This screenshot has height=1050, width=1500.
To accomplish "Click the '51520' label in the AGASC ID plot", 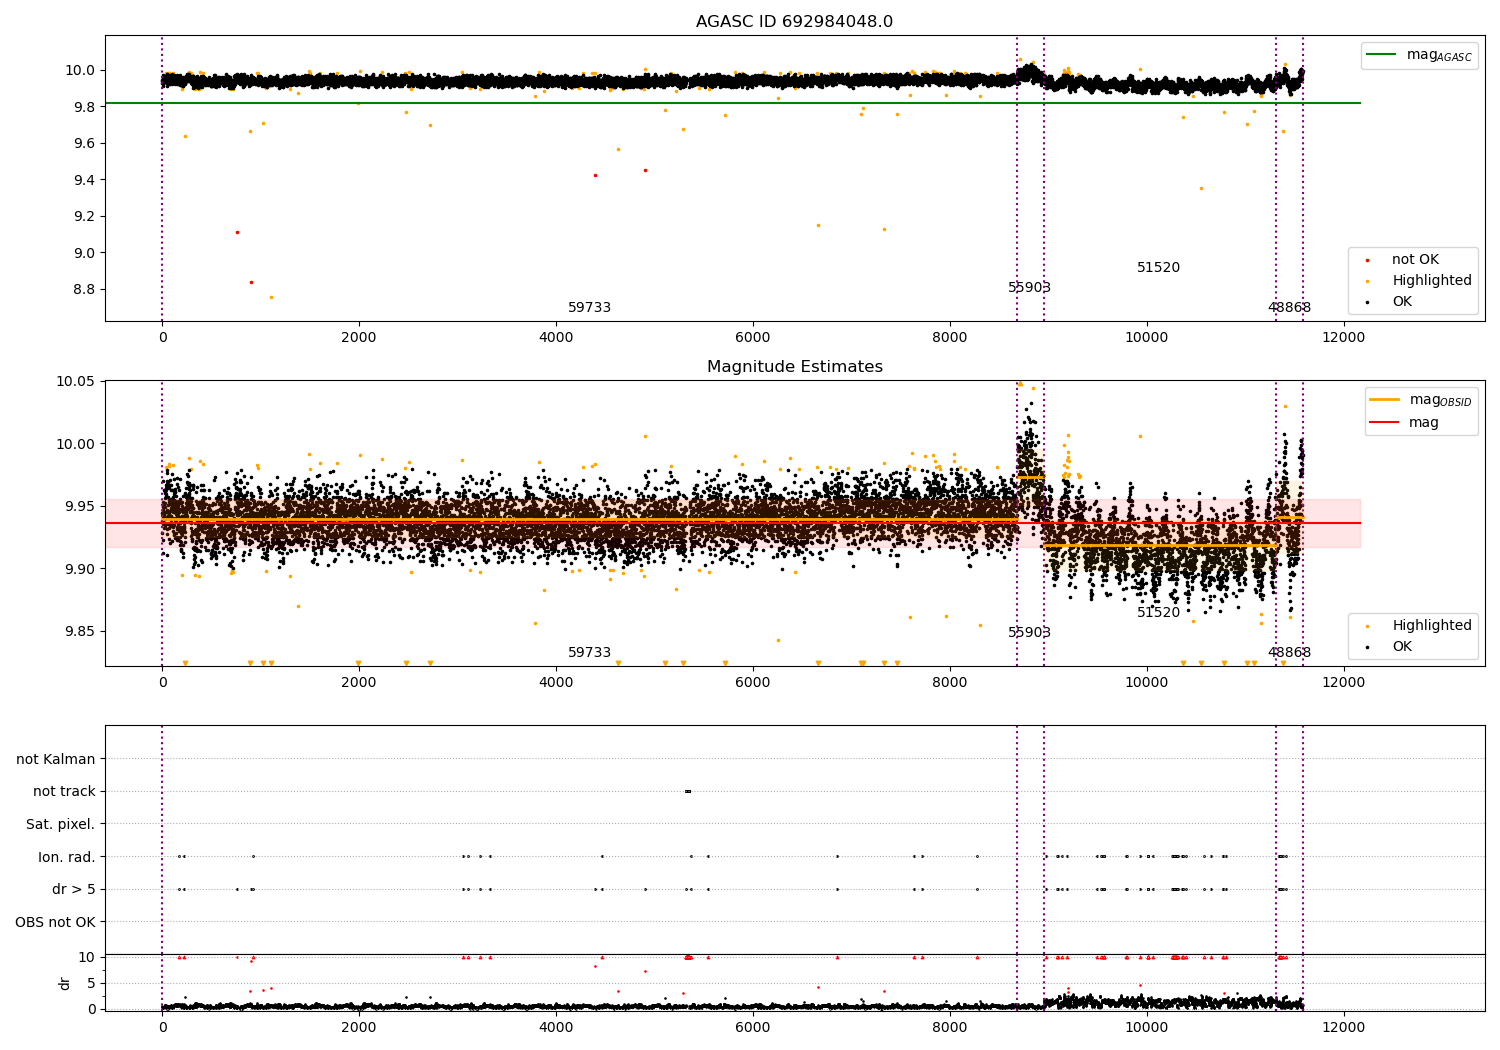I will (x=1158, y=268).
